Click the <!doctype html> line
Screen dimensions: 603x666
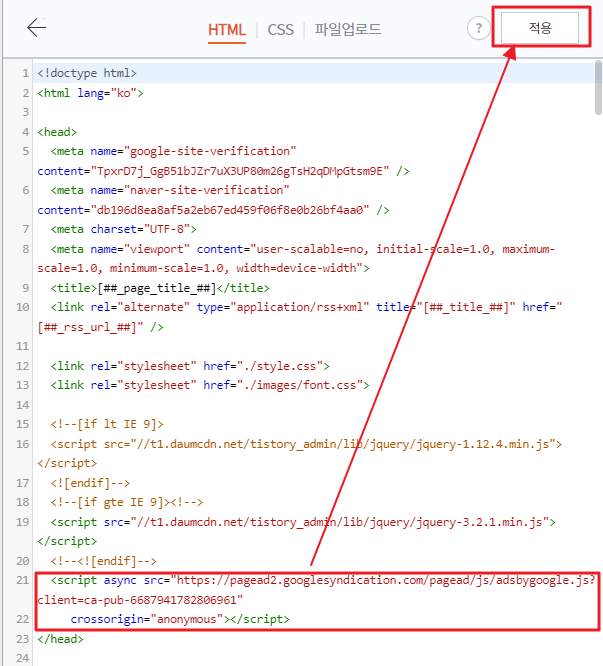(x=87, y=73)
